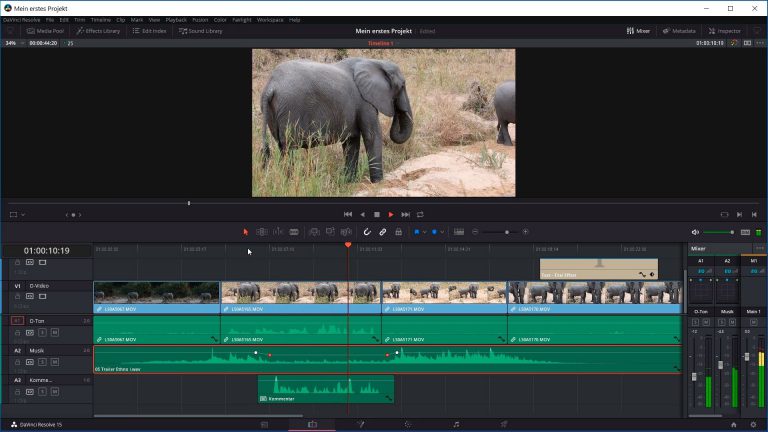Select the 05 Trailer music clip
The height and width of the screenshot is (432, 768).
pos(387,360)
